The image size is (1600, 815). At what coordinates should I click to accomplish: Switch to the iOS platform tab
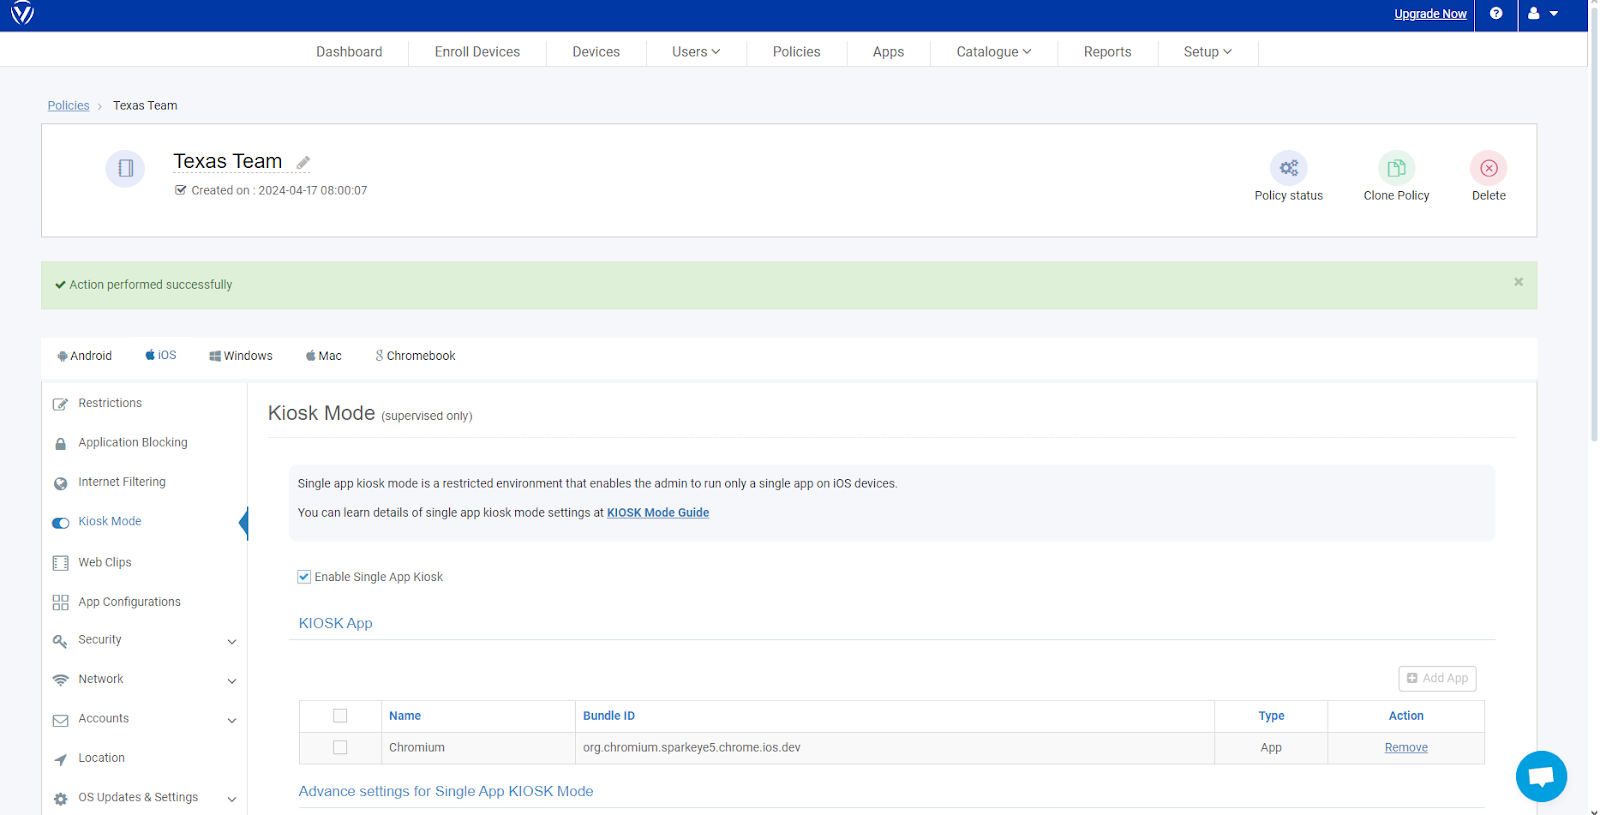tap(161, 355)
